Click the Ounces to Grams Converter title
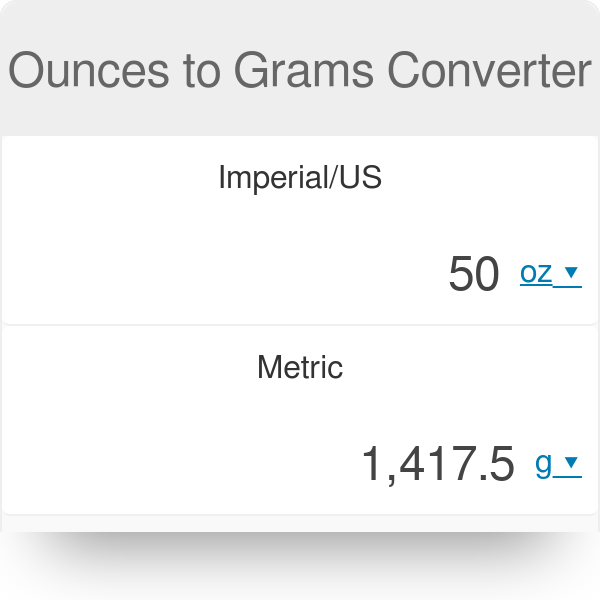Viewport: 600px width, 600px height. tap(300, 70)
